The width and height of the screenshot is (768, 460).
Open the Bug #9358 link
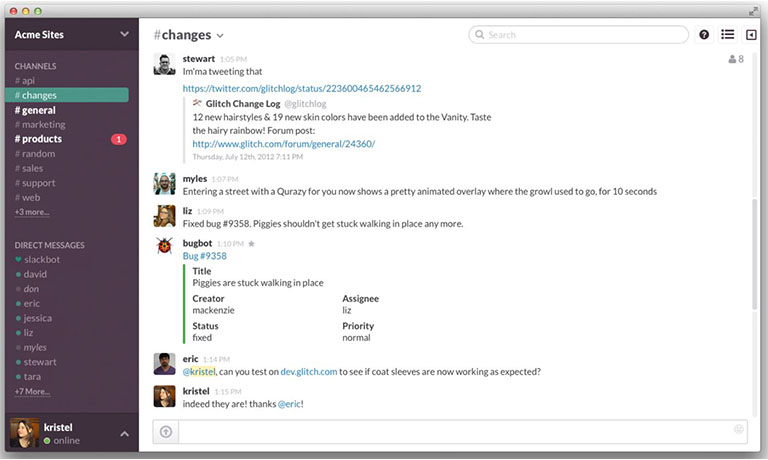click(205, 256)
